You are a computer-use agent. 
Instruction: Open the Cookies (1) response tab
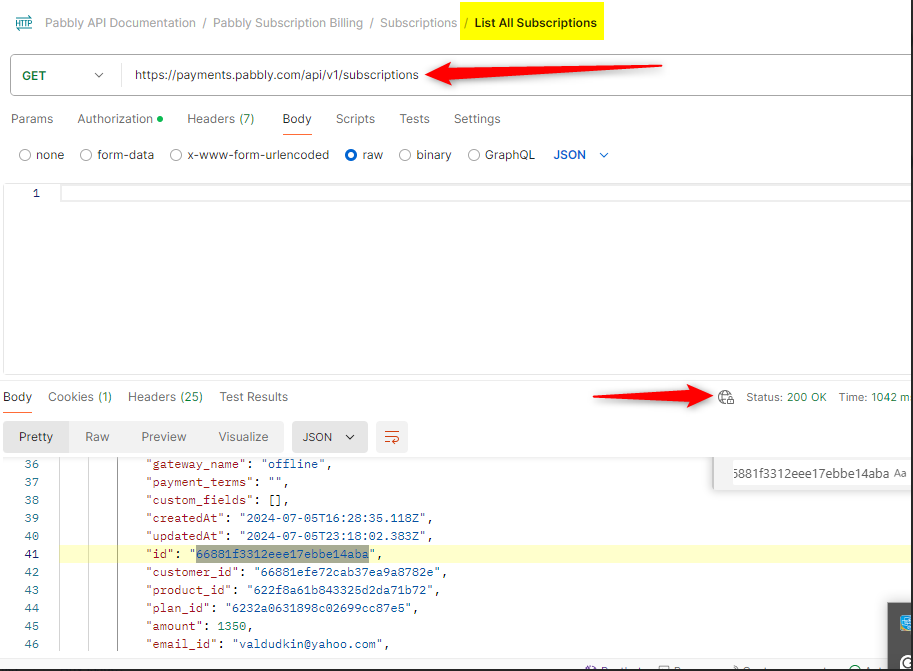click(x=80, y=397)
